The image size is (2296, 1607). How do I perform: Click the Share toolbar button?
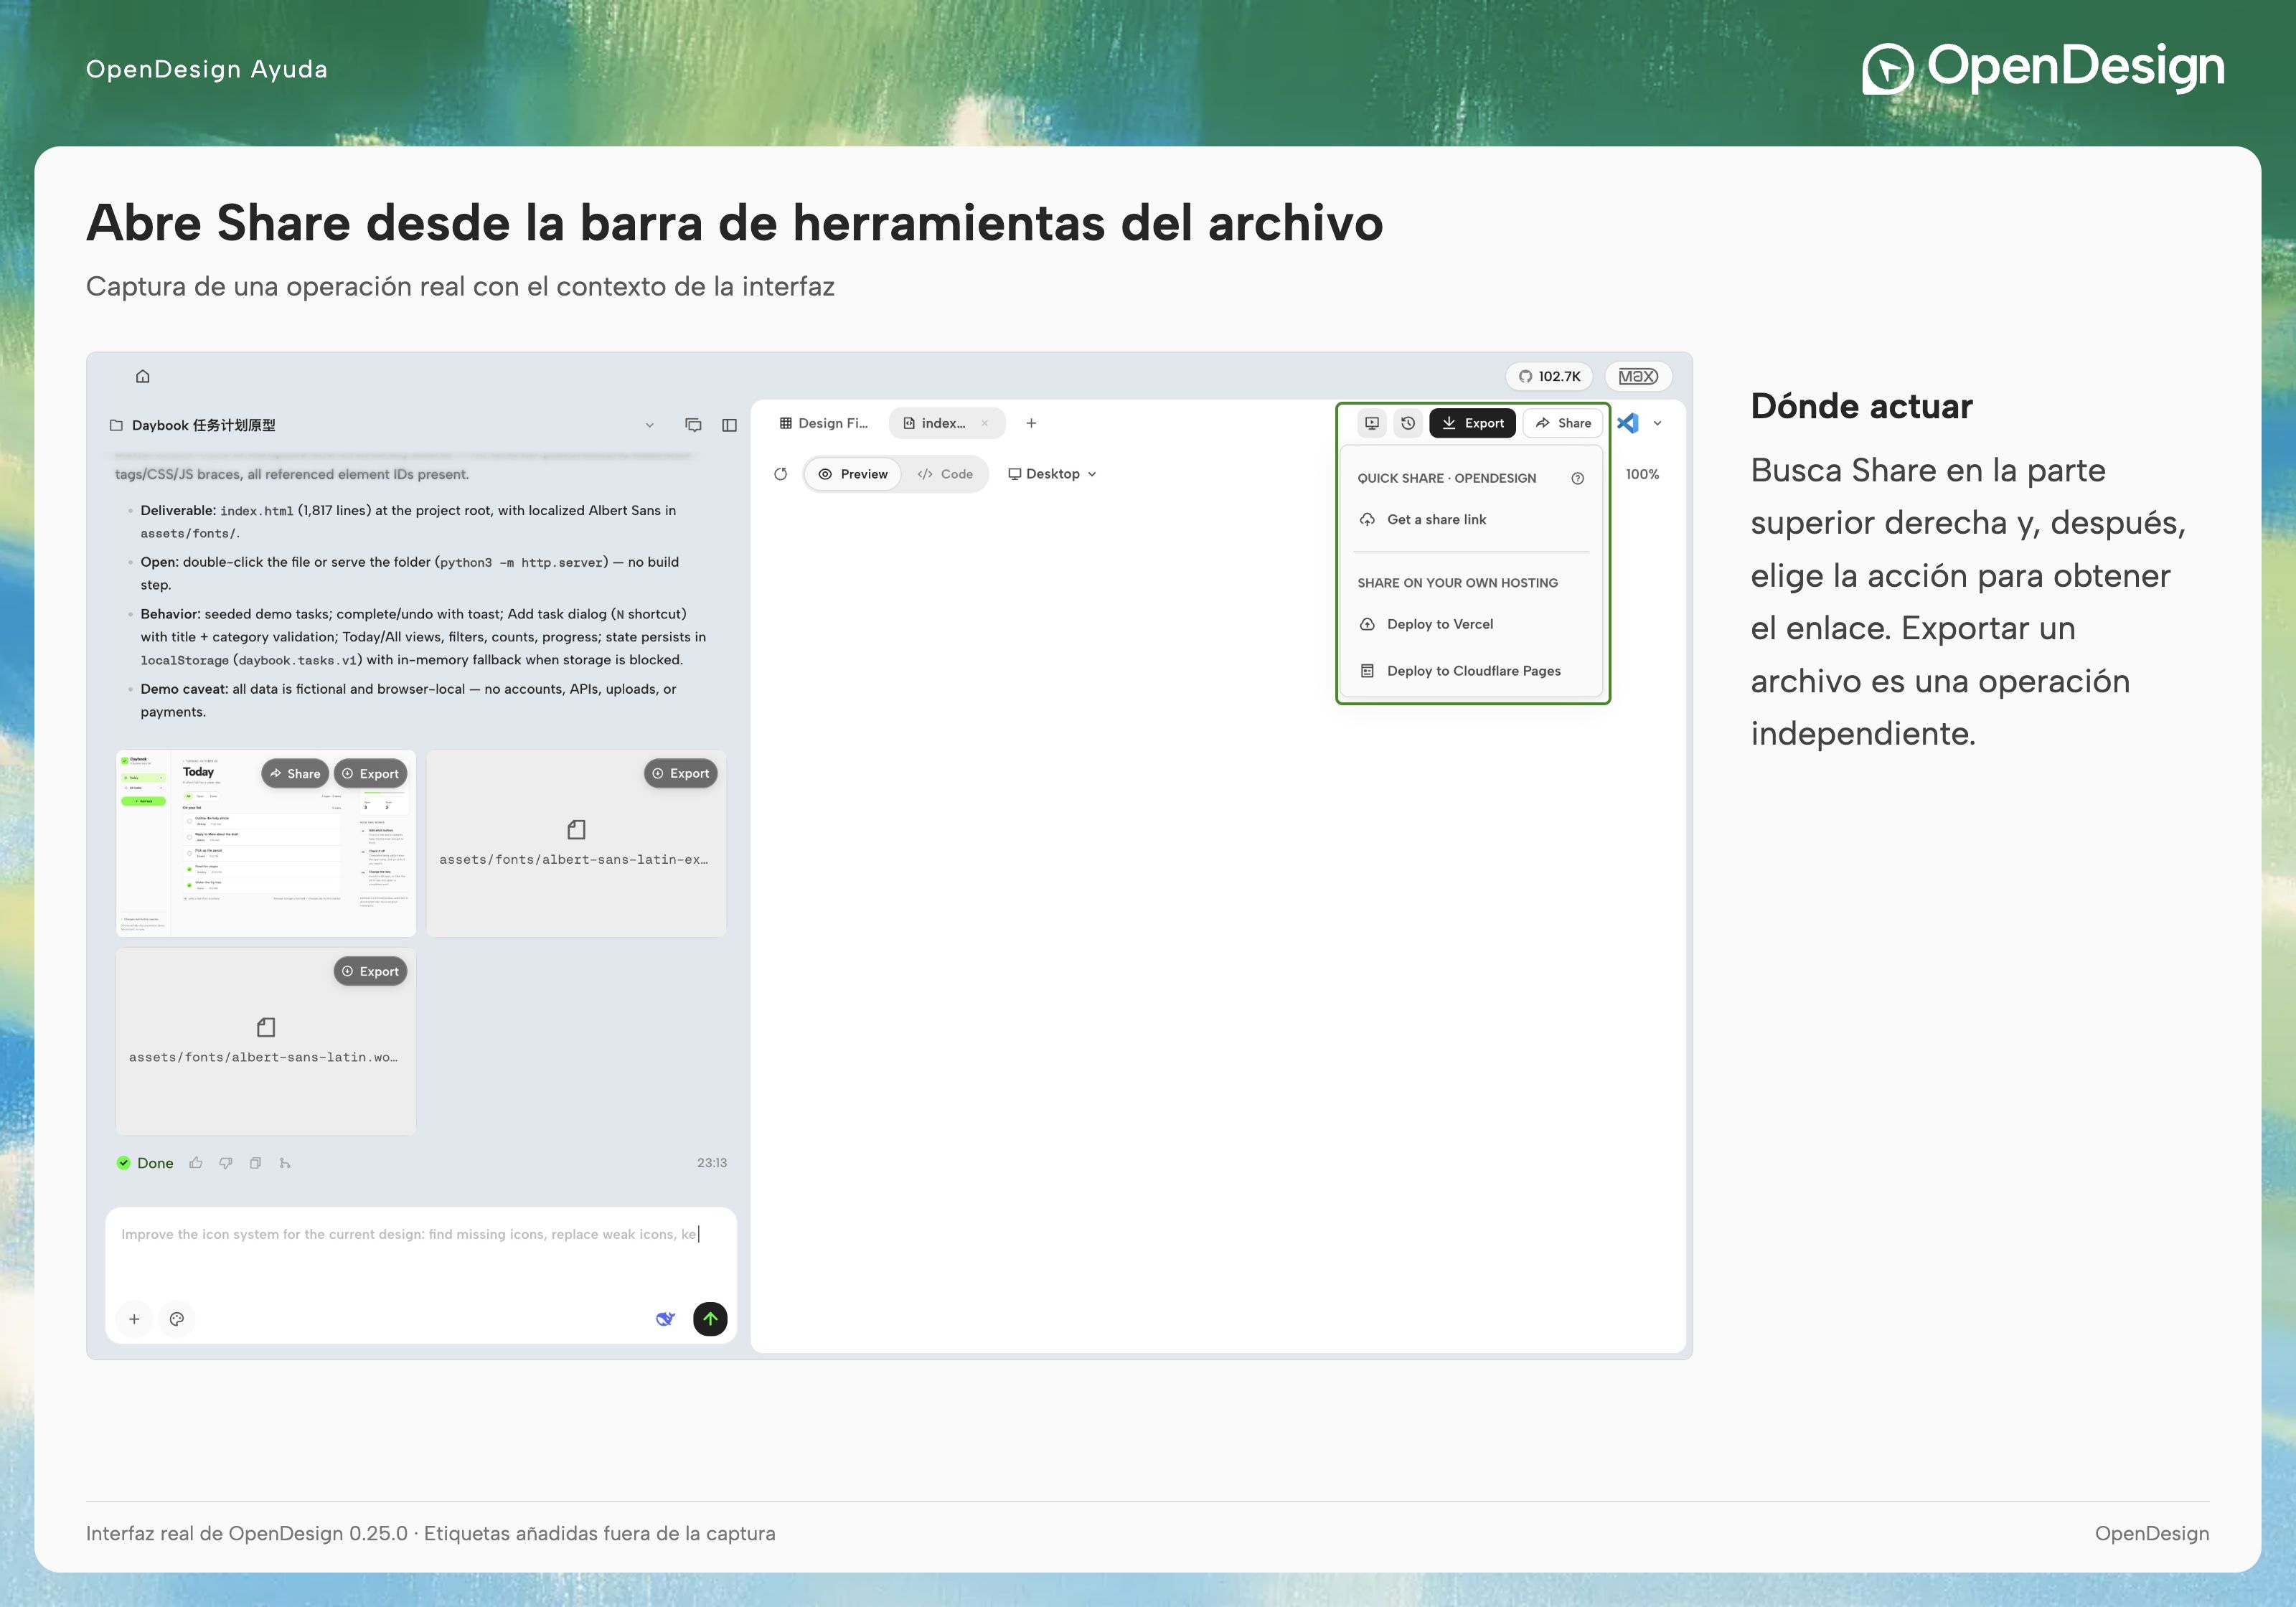click(1563, 423)
